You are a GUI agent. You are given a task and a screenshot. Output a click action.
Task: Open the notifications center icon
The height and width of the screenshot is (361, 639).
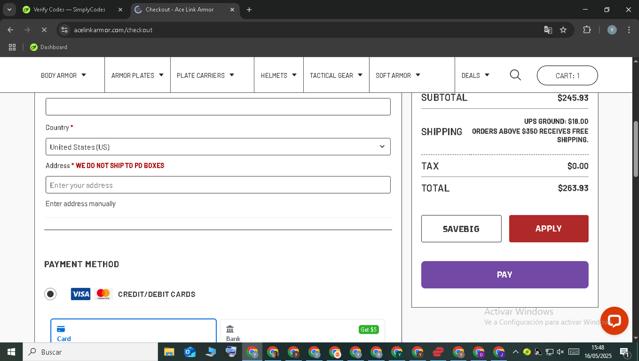pos(625,352)
